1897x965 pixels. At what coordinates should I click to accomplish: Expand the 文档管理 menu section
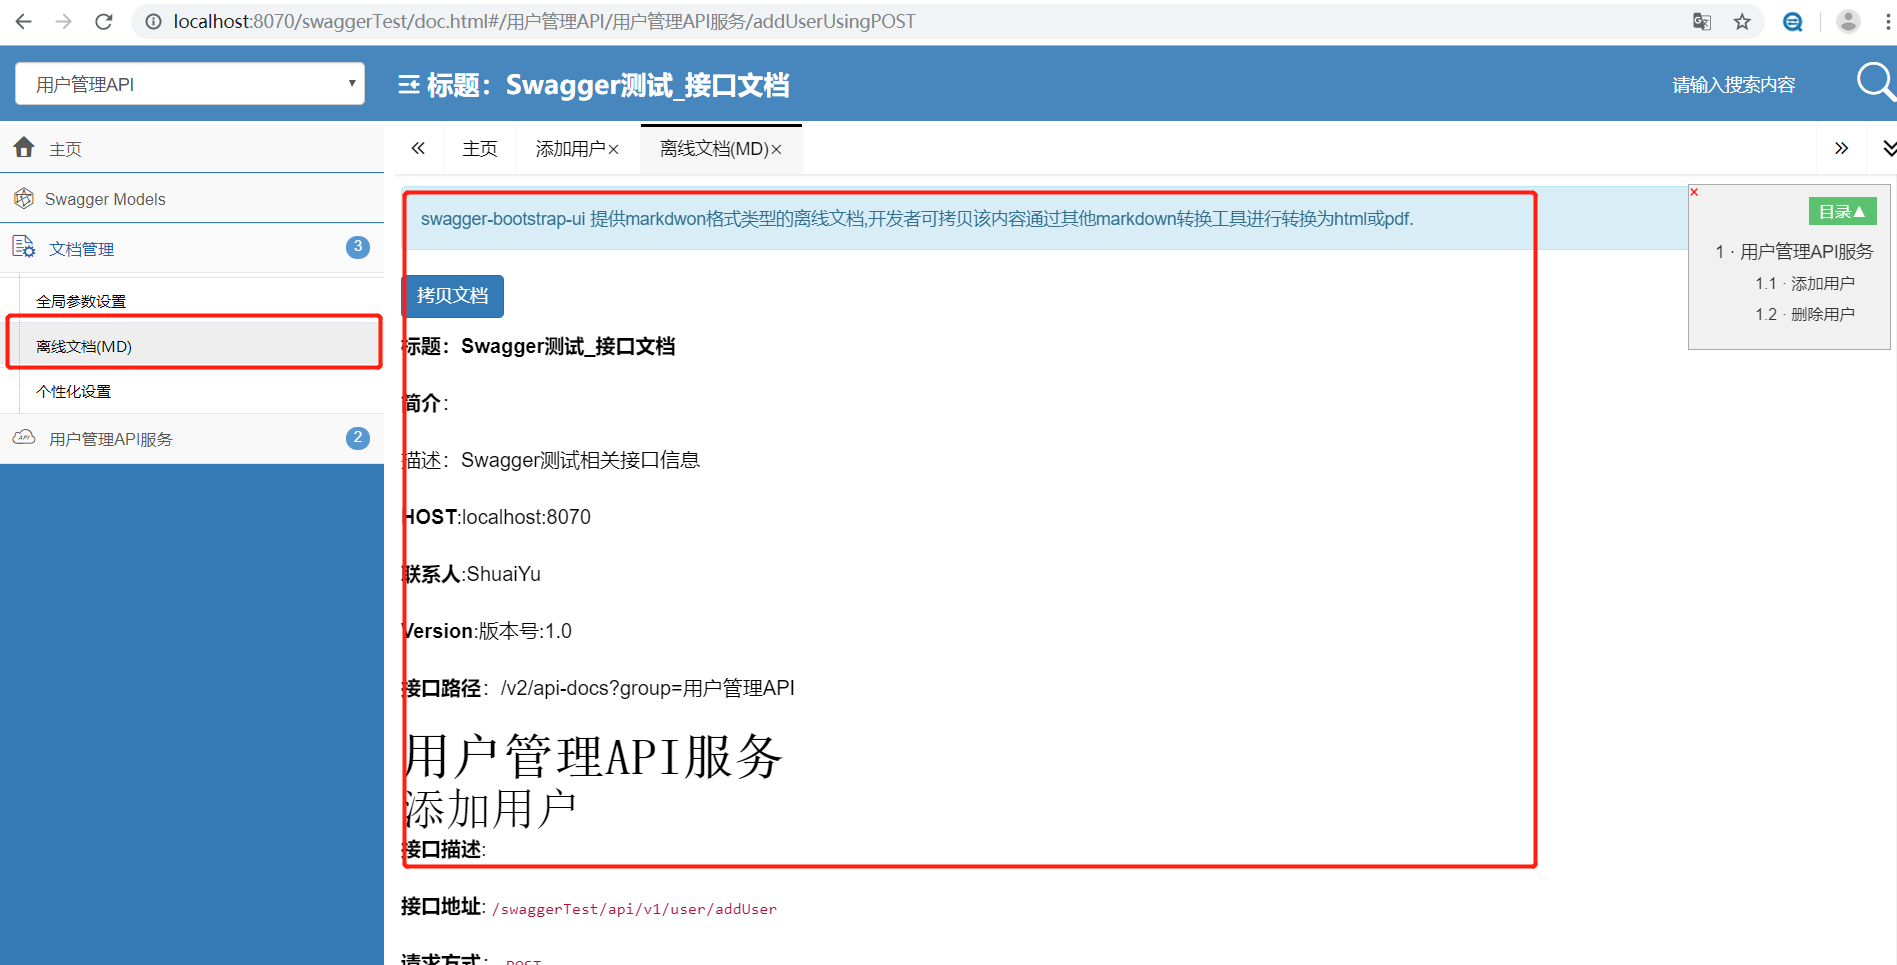click(192, 247)
